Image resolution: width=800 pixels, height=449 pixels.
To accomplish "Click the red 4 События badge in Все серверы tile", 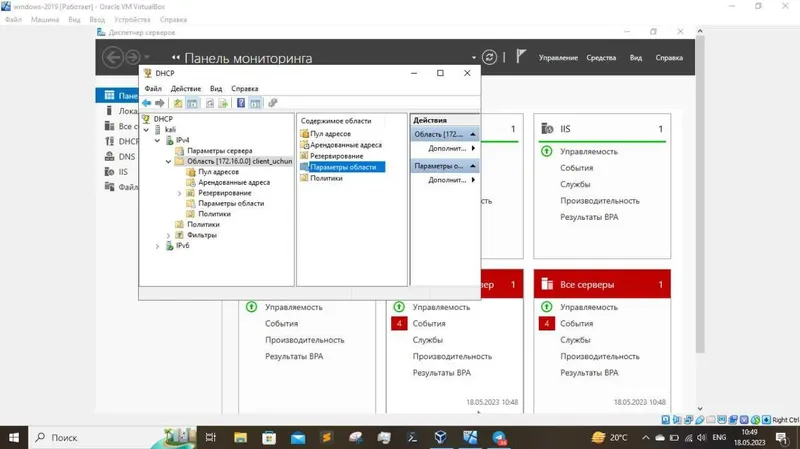I will click(x=546, y=323).
